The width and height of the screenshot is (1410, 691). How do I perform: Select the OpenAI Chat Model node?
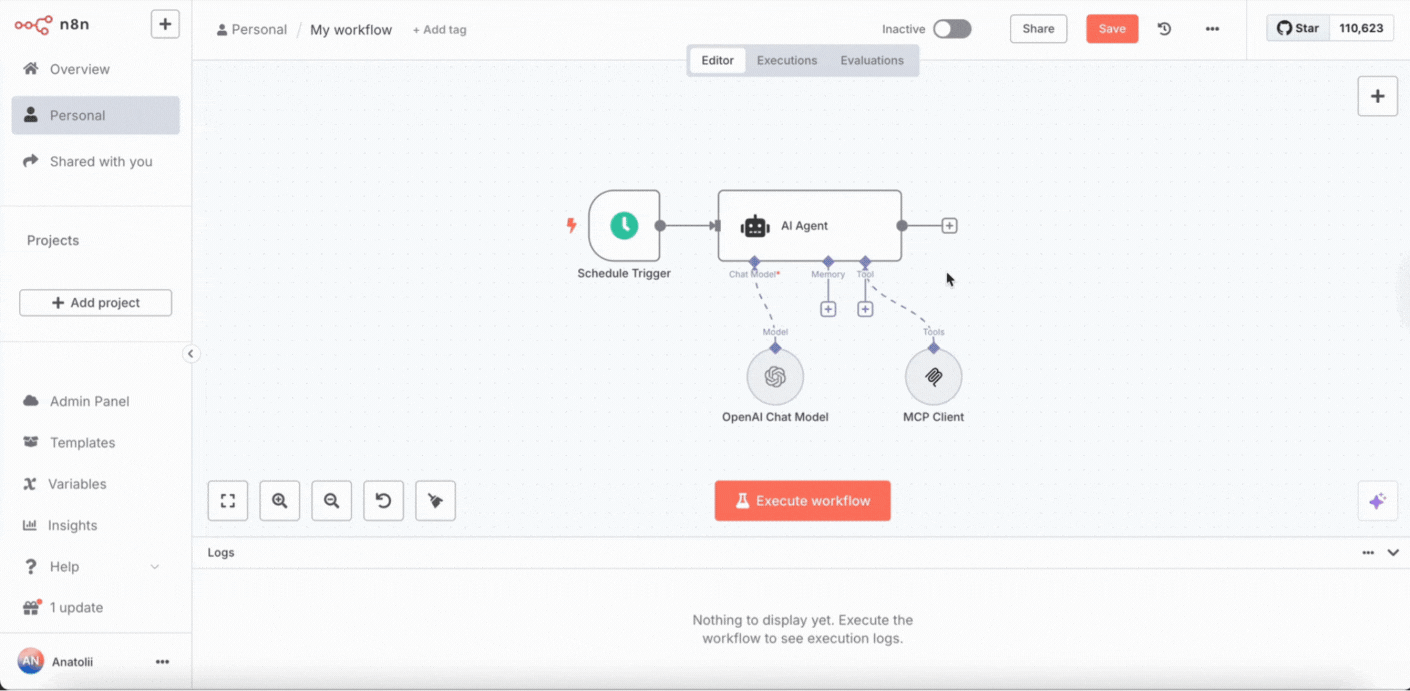775,377
